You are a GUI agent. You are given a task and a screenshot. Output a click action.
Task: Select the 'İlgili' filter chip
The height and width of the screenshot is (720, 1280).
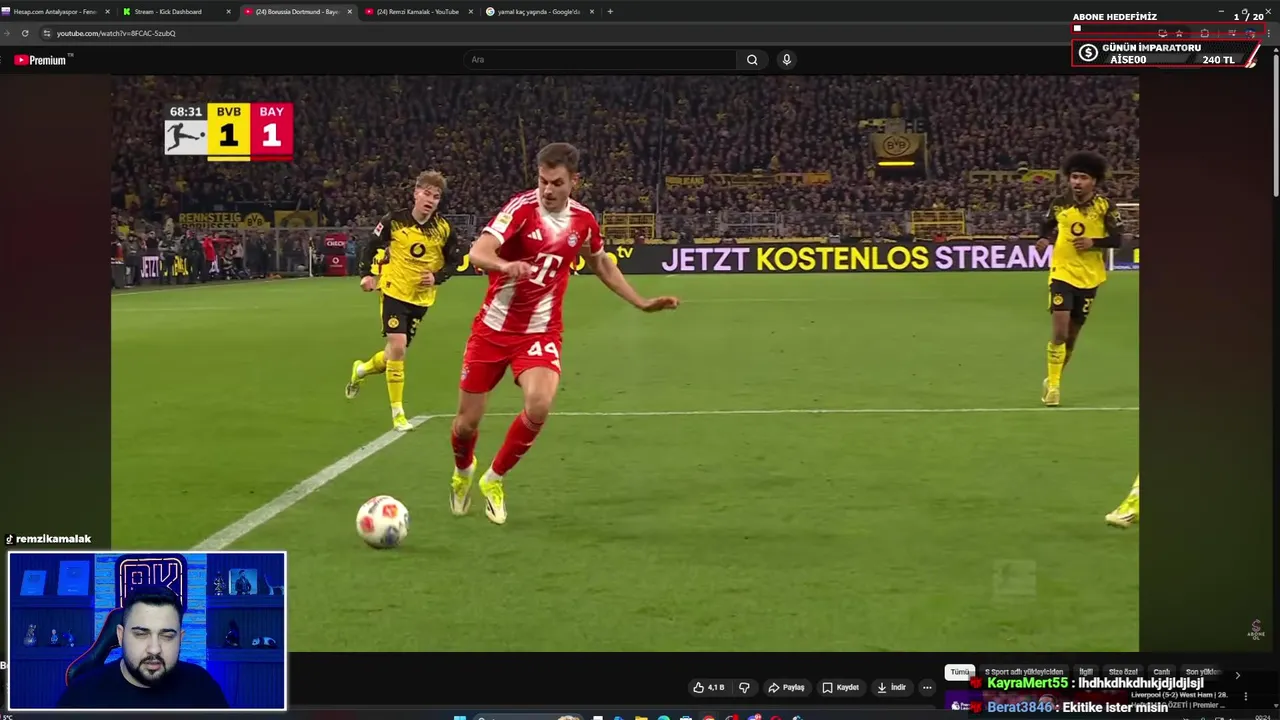click(x=1086, y=672)
